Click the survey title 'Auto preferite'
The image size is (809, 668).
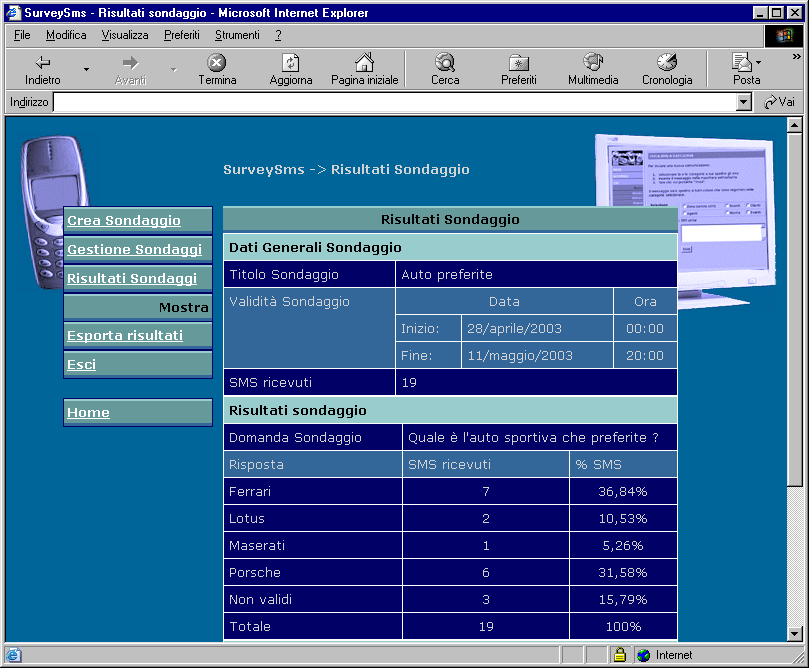point(447,274)
